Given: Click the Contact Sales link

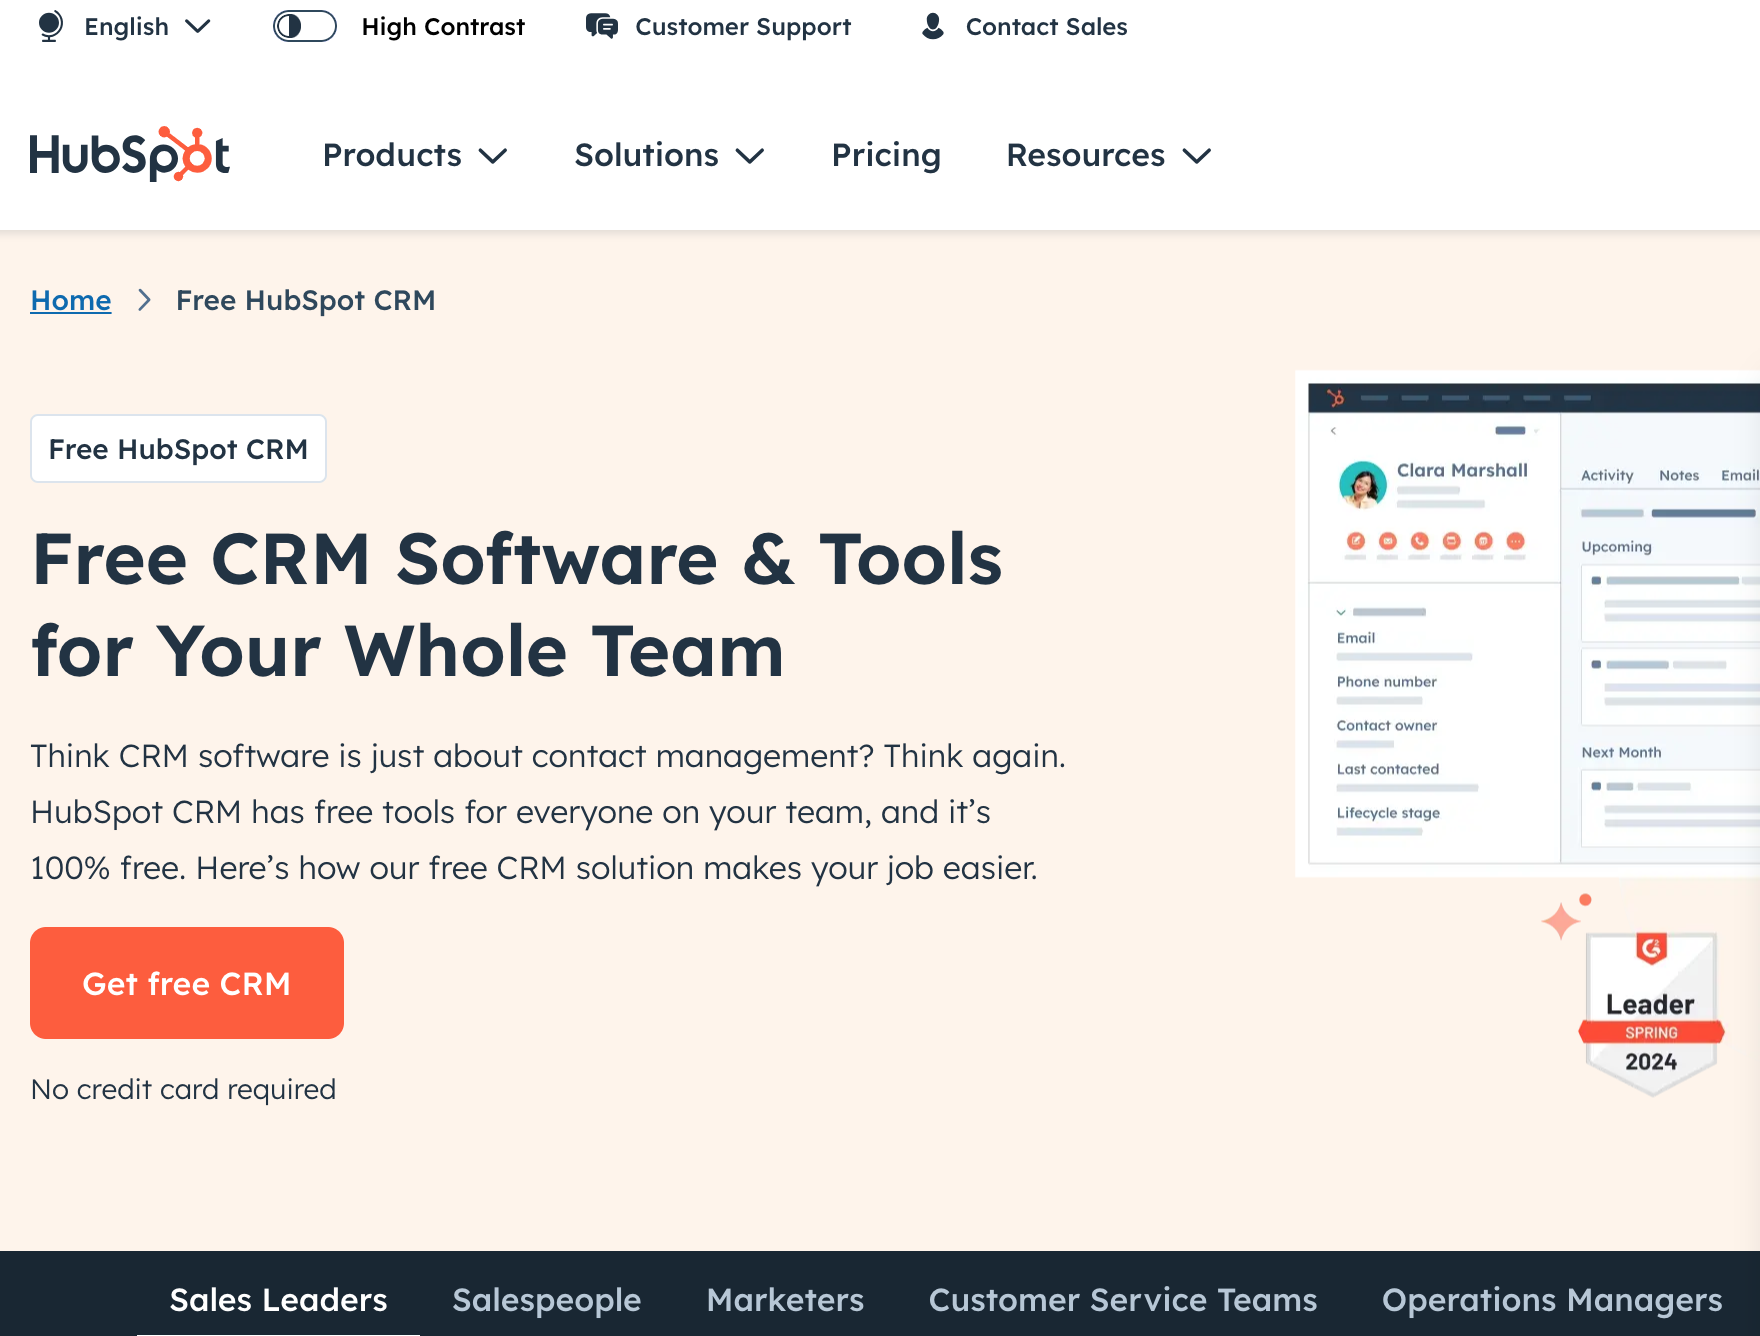Looking at the screenshot, I should 1046,26.
